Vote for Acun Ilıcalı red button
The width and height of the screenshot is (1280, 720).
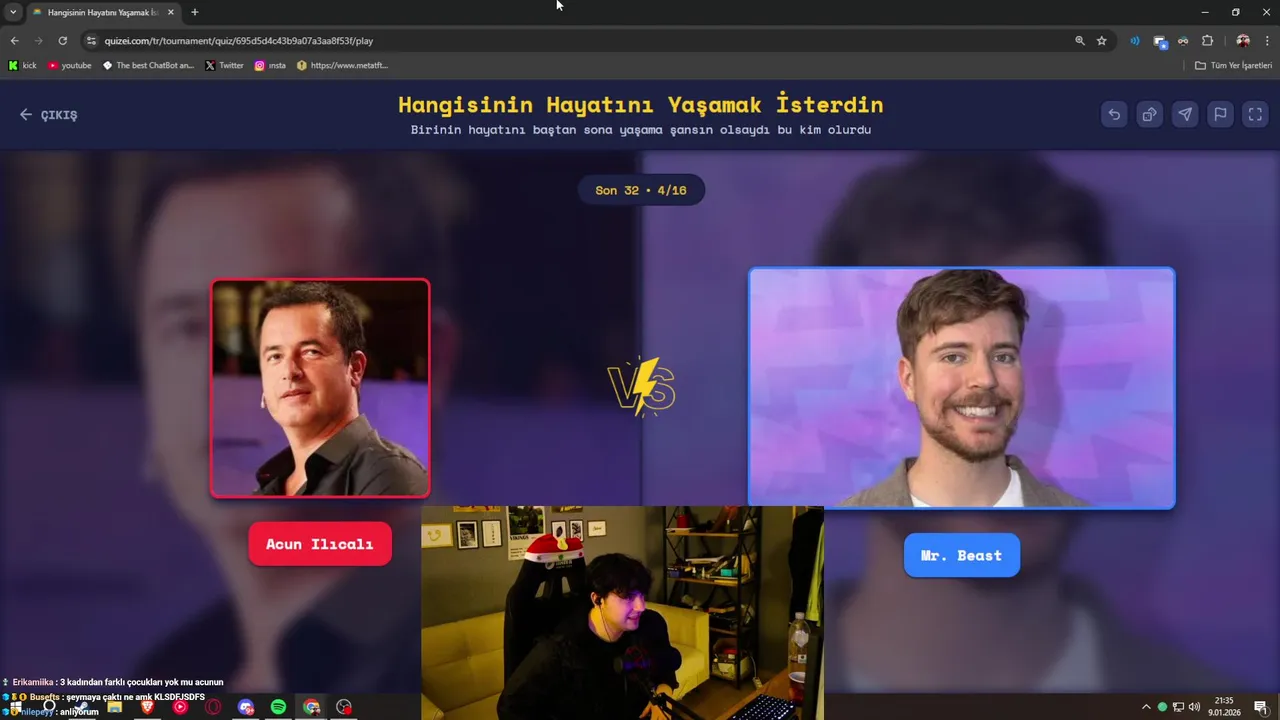pyautogui.click(x=320, y=544)
